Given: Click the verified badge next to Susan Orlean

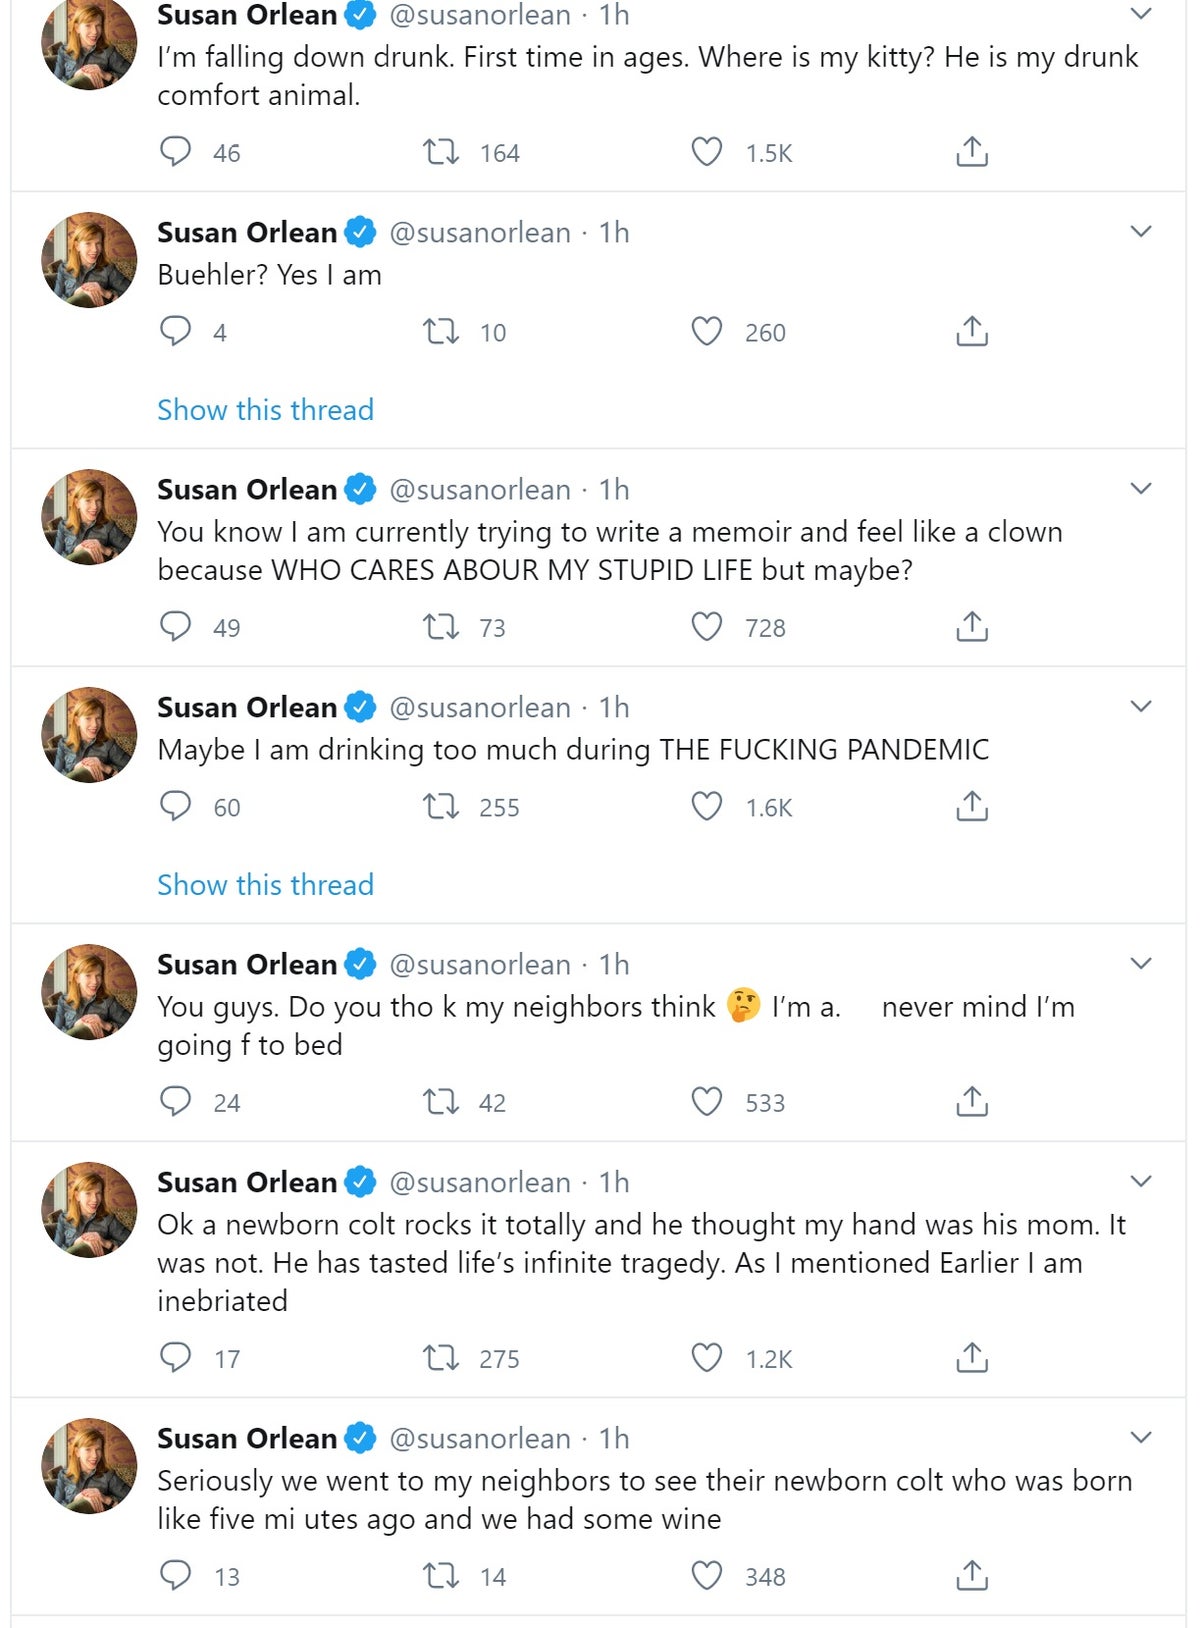Looking at the screenshot, I should click(x=357, y=14).
